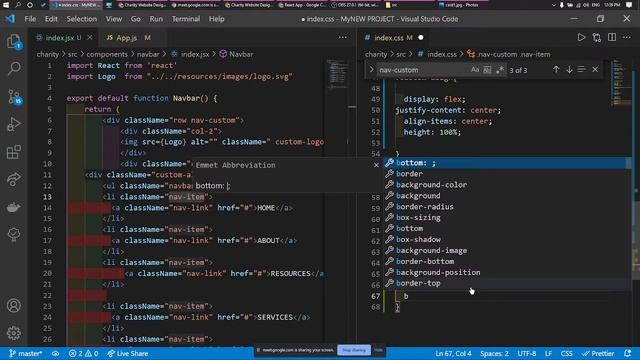
Task: Split the right editor
Action: coord(612,38)
